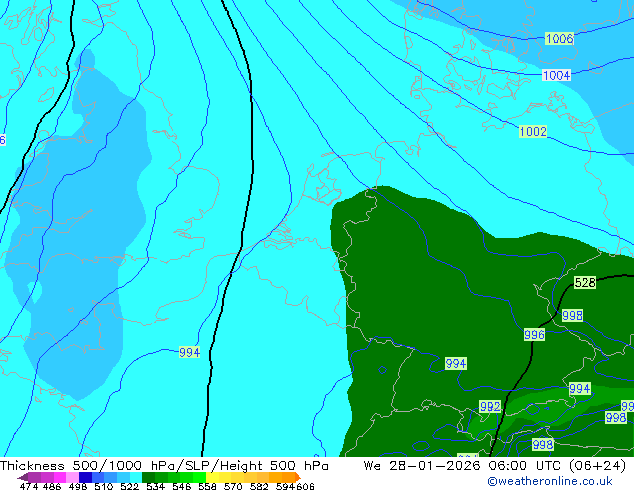This screenshot has height=490, width=634.
Task: Click the black 528 thickness contour label
Action: click(585, 282)
